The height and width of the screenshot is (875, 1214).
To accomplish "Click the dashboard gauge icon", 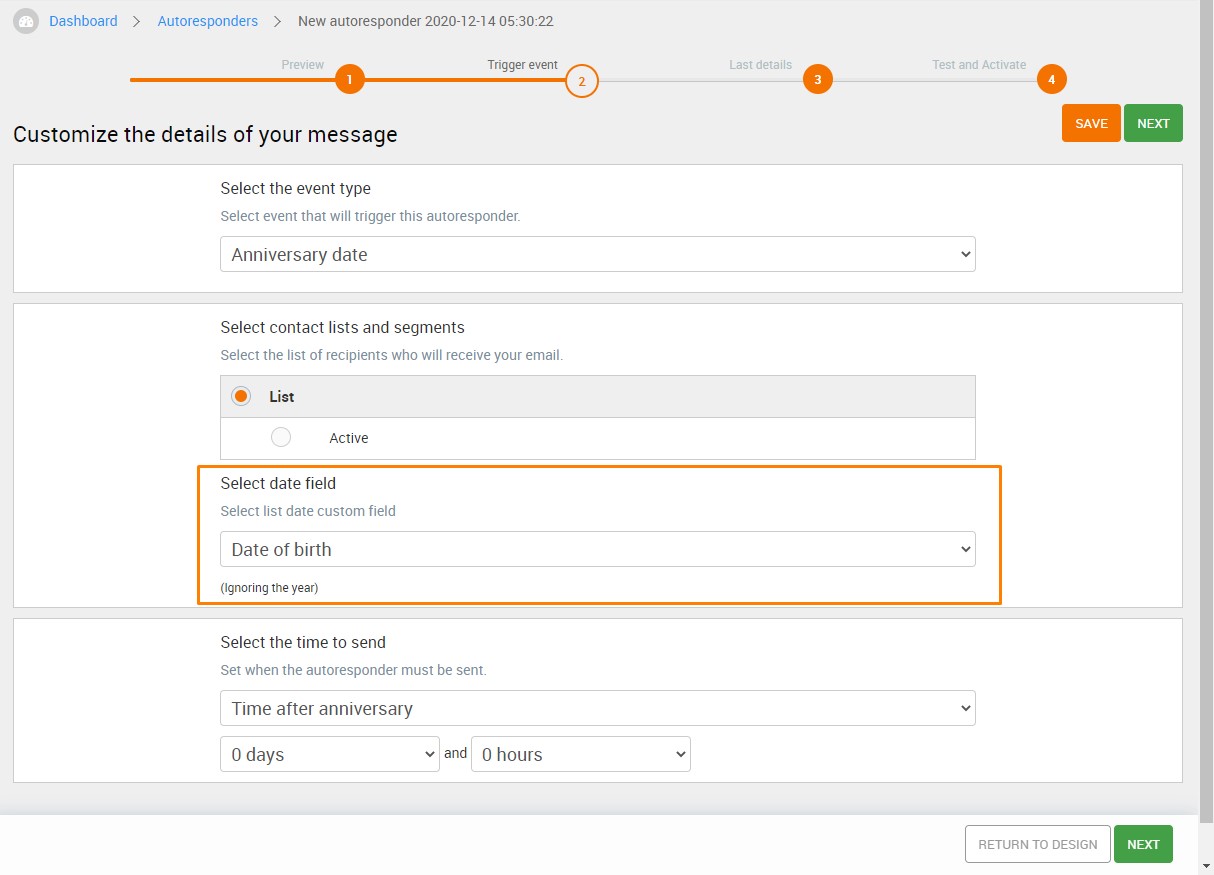I will [x=26, y=21].
